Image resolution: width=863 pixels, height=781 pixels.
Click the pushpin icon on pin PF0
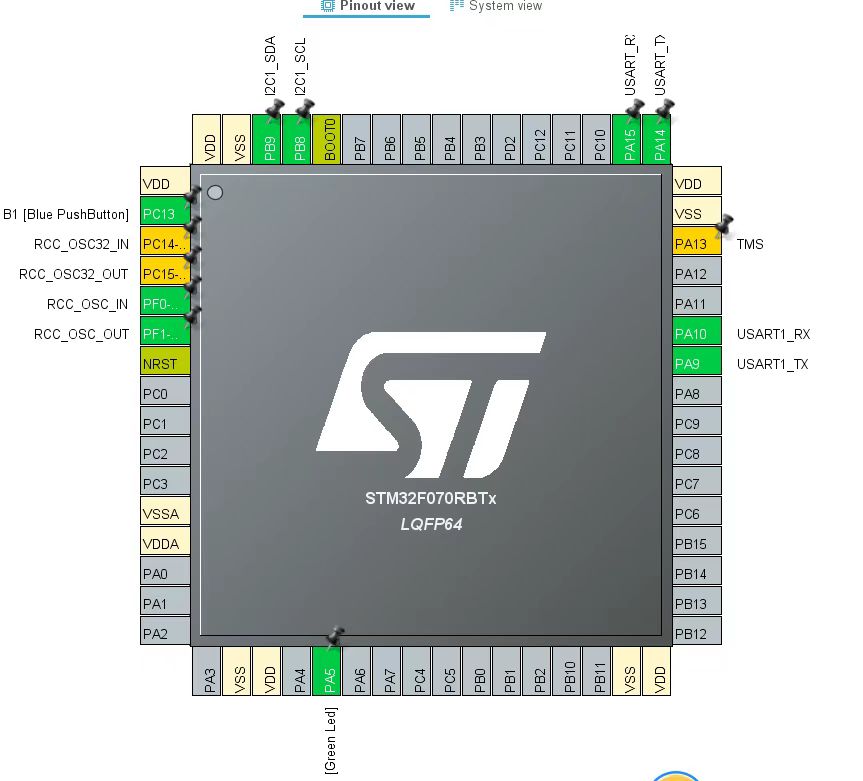click(x=192, y=285)
